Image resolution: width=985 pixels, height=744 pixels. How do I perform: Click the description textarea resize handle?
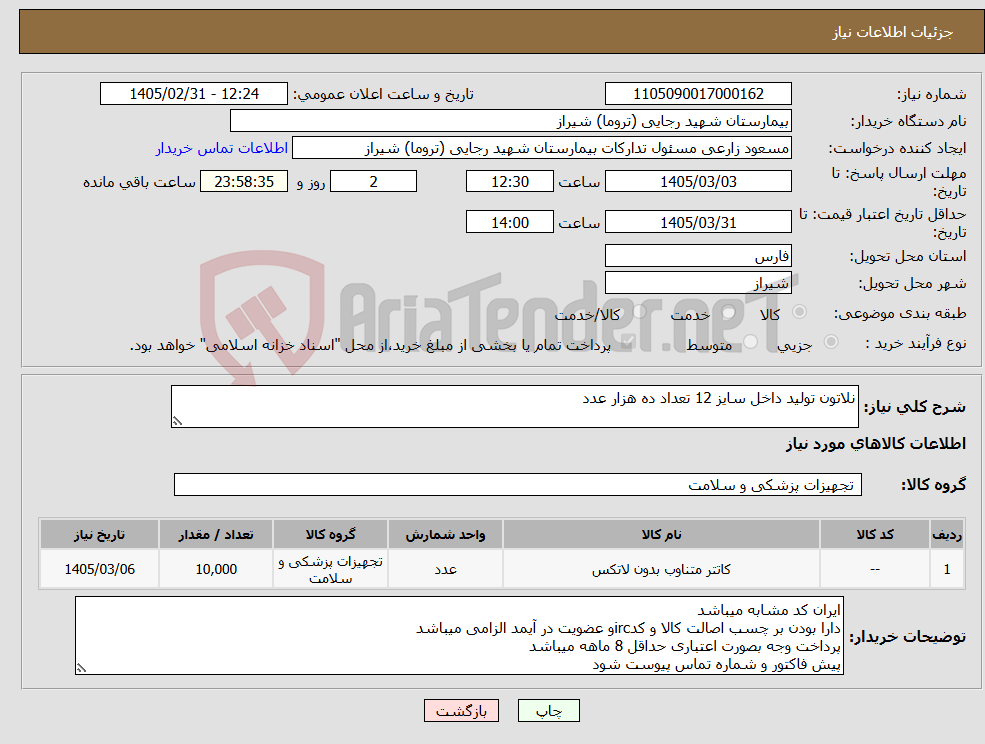pos(177,422)
